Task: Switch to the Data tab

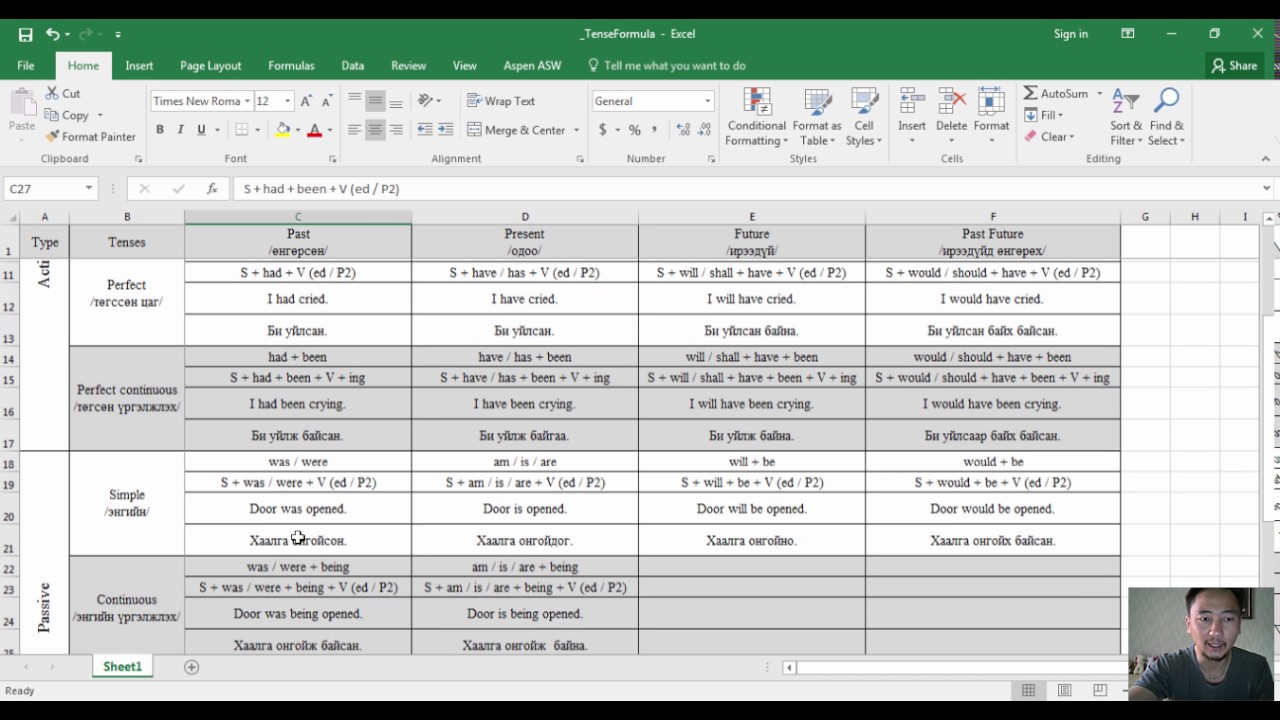Action: click(352, 65)
